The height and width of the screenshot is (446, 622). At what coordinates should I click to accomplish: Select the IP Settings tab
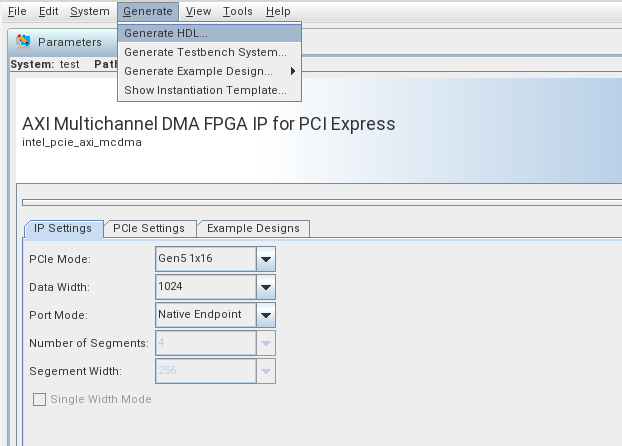pyautogui.click(x=63, y=228)
